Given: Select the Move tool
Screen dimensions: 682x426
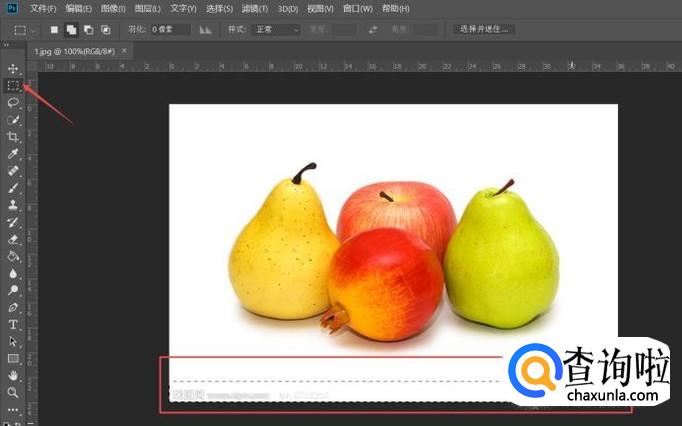Looking at the screenshot, I should (14, 68).
